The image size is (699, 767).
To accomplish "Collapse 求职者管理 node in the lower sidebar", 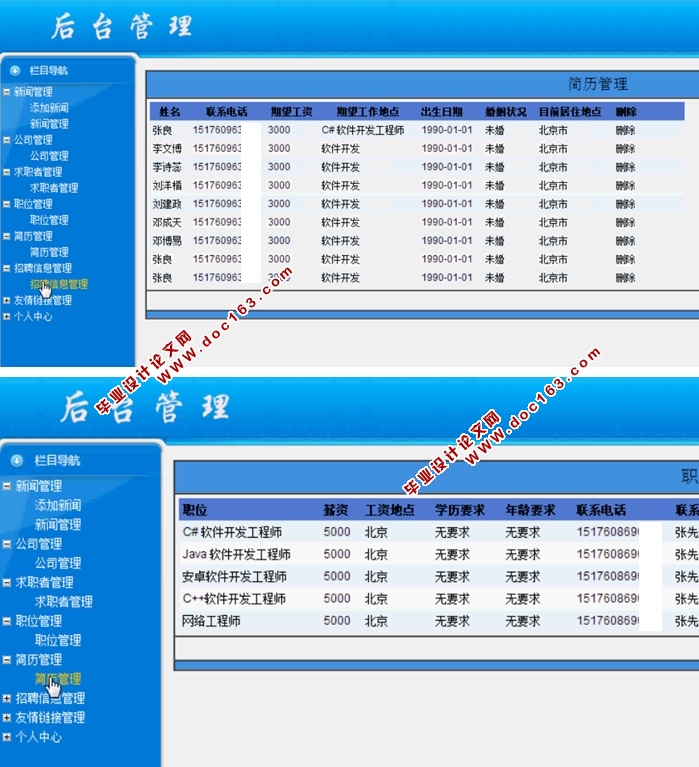I will tap(7, 582).
